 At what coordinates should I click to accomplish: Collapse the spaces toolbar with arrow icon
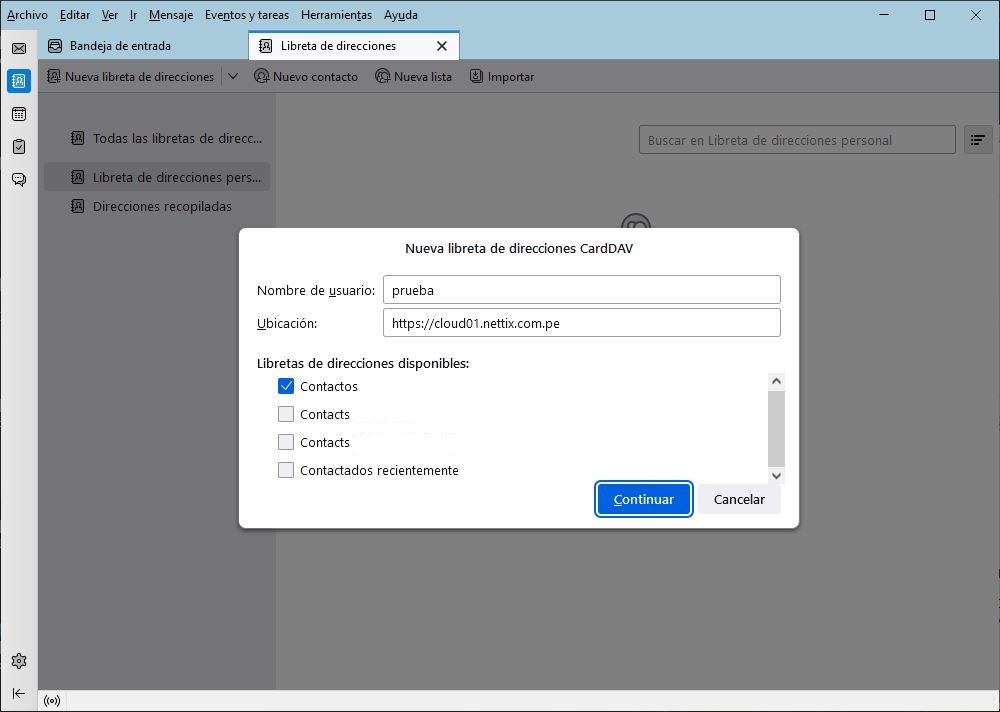pyautogui.click(x=18, y=693)
